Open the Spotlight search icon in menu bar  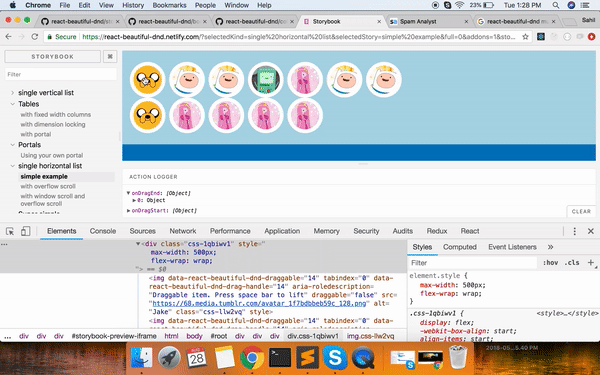click(x=556, y=5)
